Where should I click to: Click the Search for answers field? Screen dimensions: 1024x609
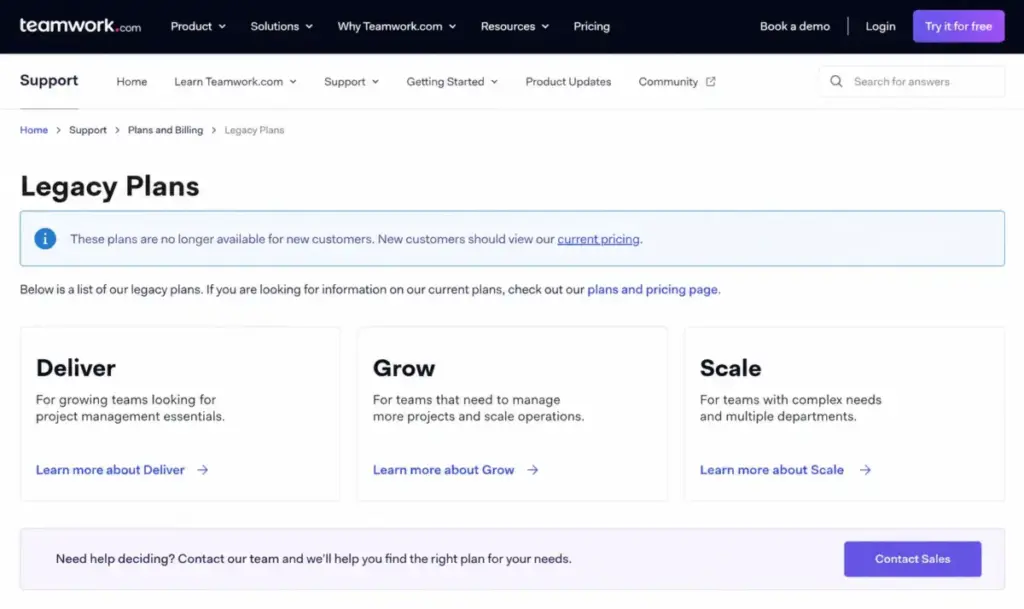click(912, 82)
